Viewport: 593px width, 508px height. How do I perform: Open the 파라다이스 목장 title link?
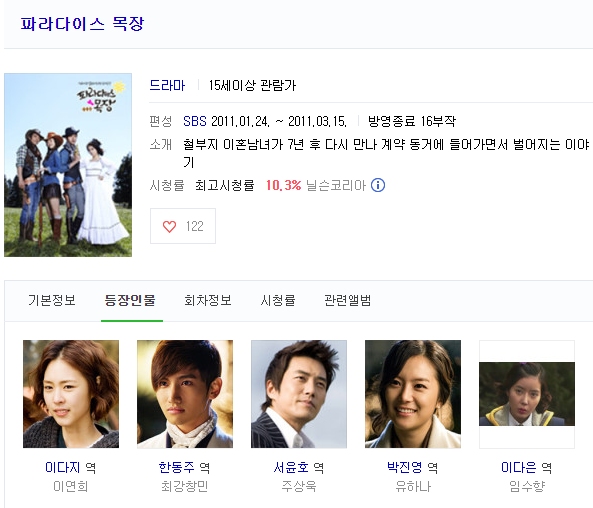[x=82, y=24]
